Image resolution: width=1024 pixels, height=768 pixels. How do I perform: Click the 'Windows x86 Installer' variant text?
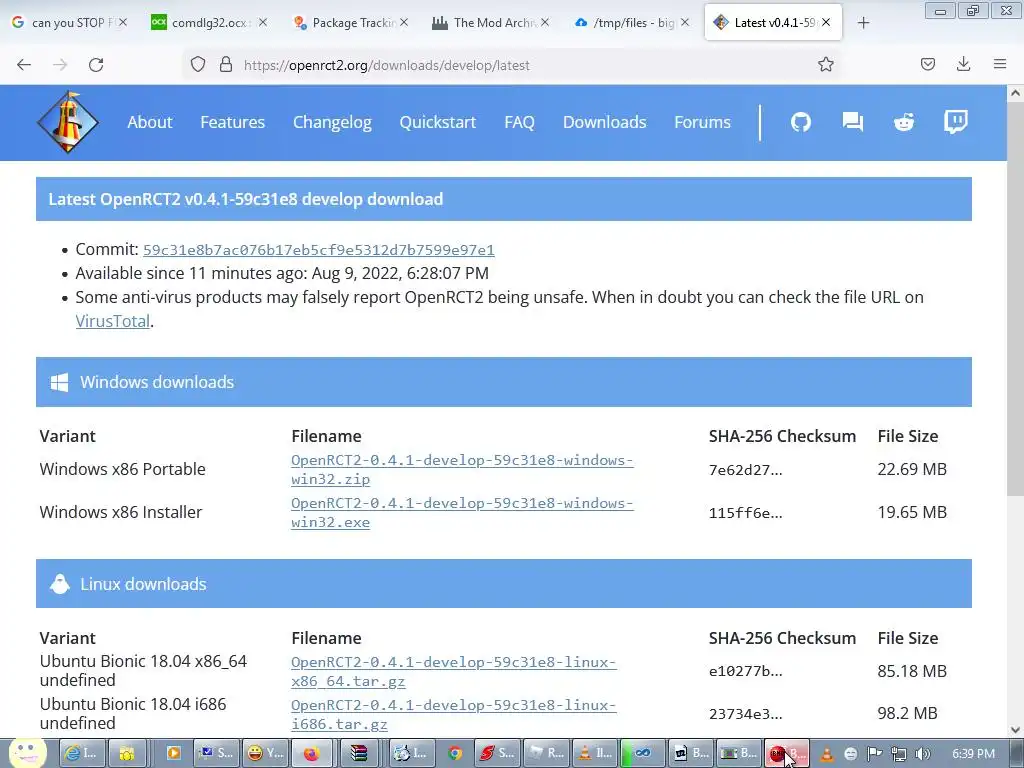pyautogui.click(x=121, y=512)
